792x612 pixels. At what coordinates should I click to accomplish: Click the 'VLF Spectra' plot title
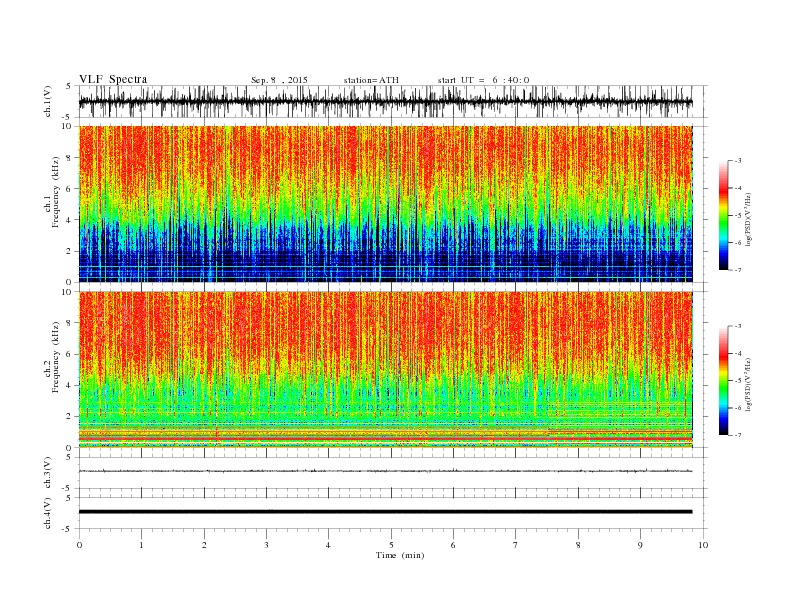(113, 79)
